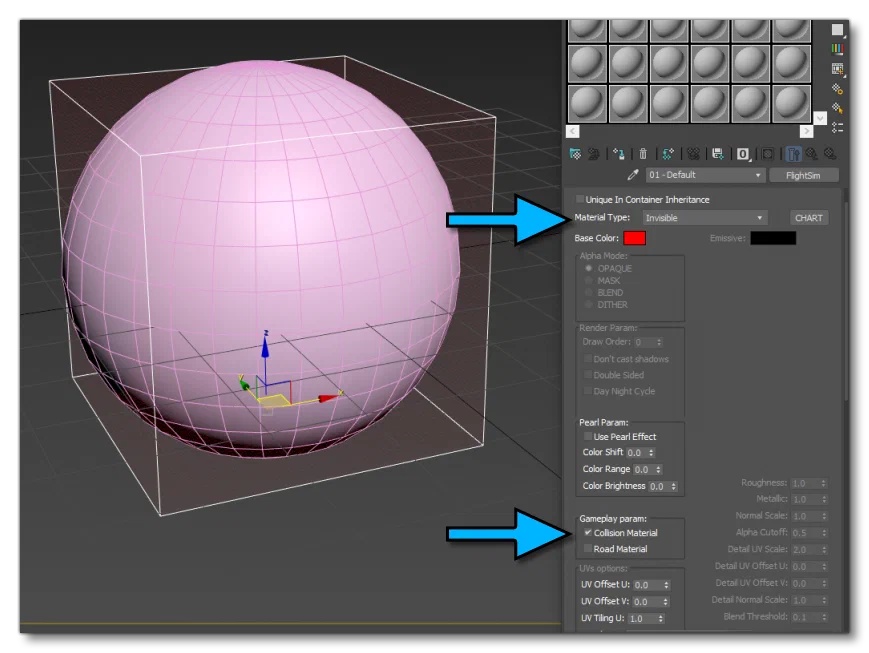Adjust the Color Shift spinner arrows
869x653 pixels.
(651, 453)
